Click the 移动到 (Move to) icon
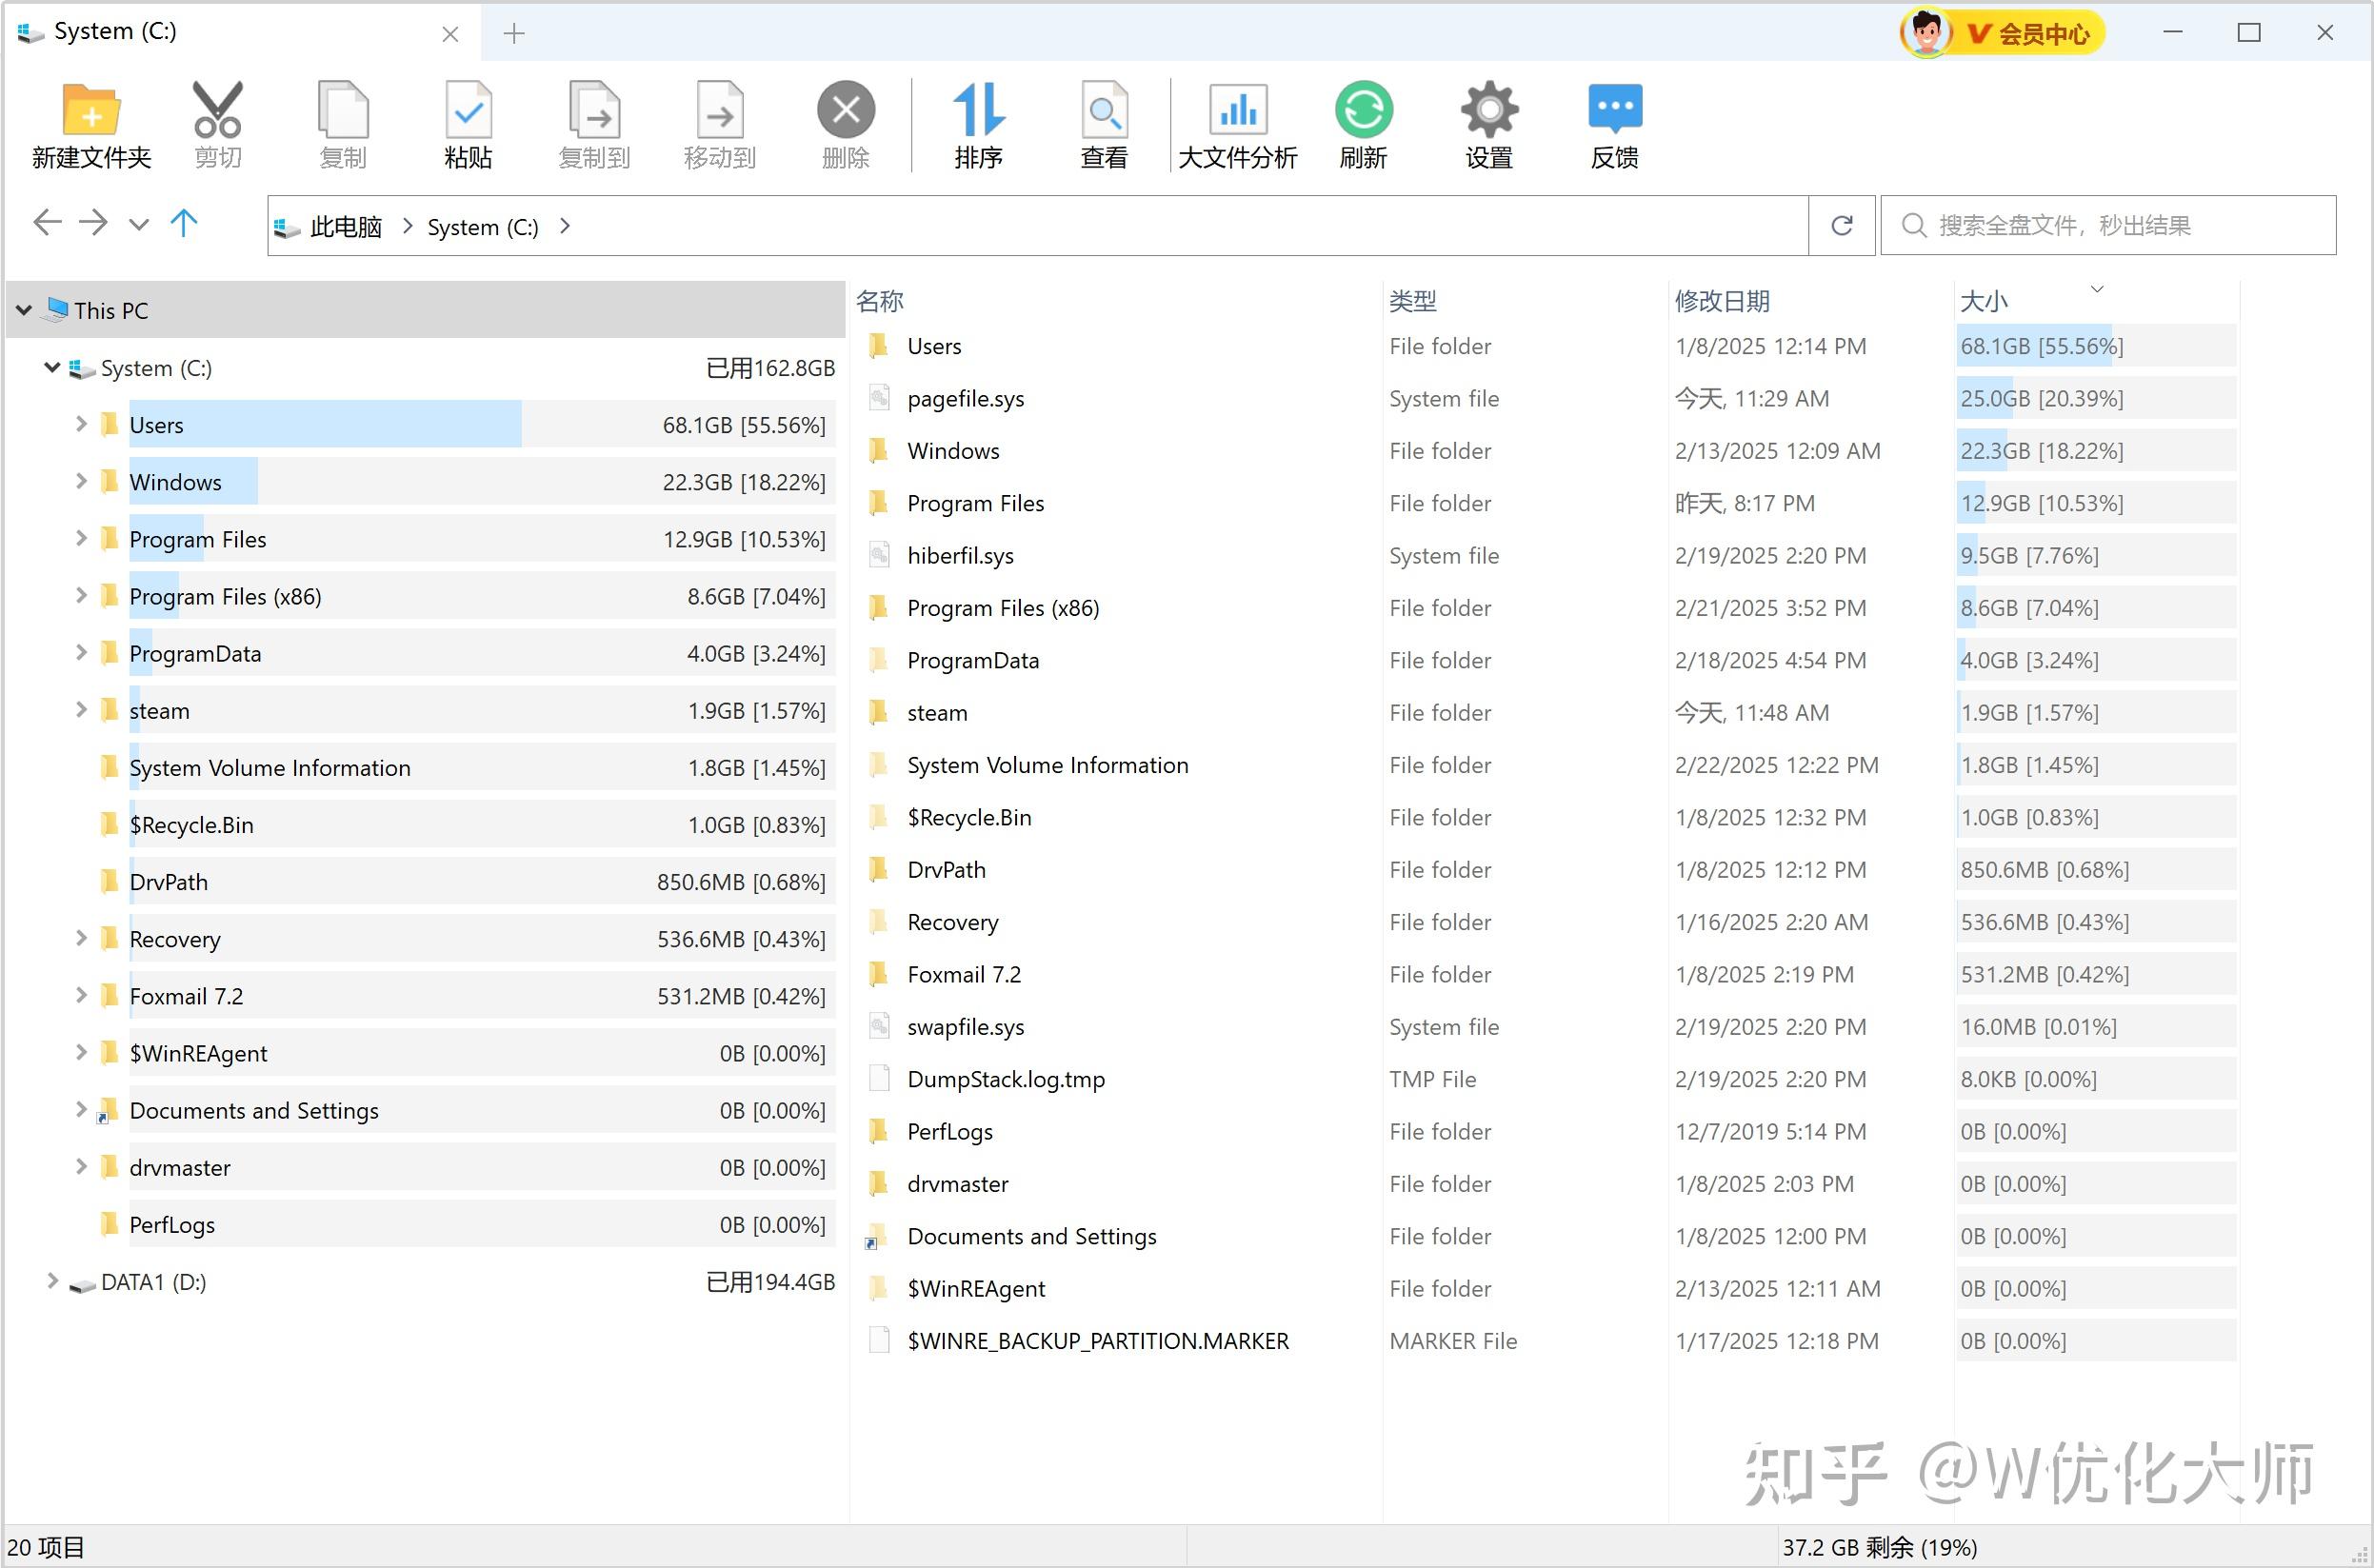This screenshot has width=2374, height=1568. pyautogui.click(x=719, y=123)
